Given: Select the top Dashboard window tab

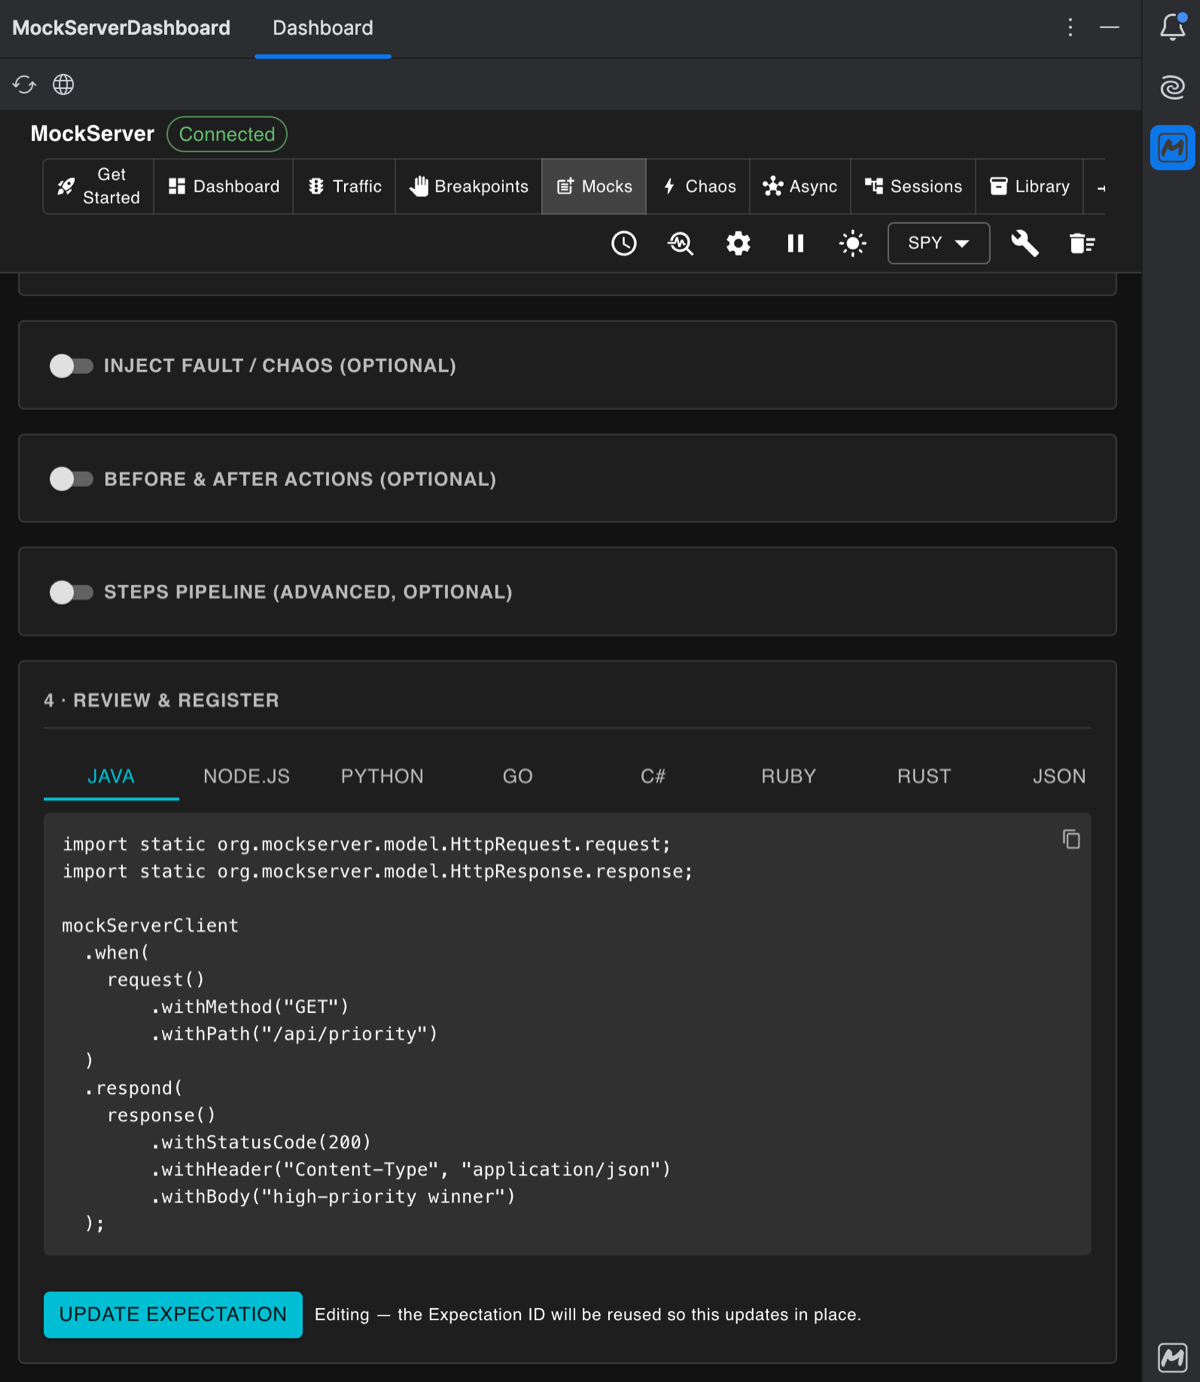Looking at the screenshot, I should 323,28.
